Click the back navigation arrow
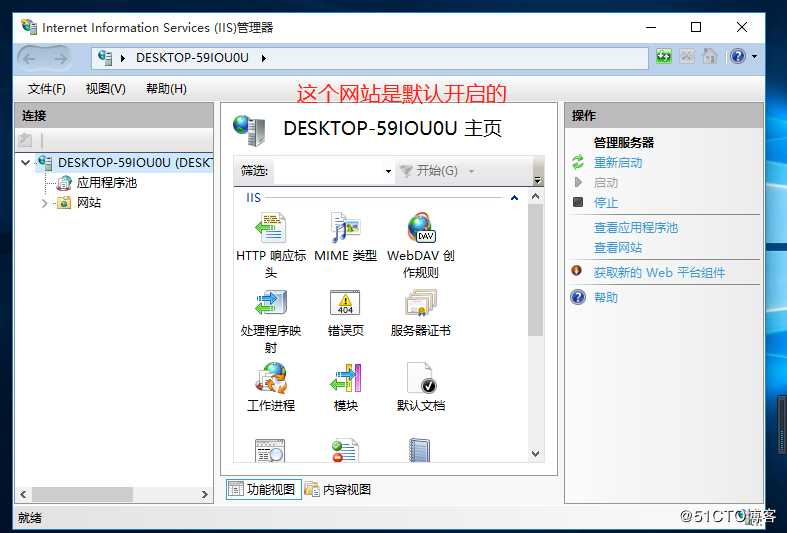 point(29,59)
